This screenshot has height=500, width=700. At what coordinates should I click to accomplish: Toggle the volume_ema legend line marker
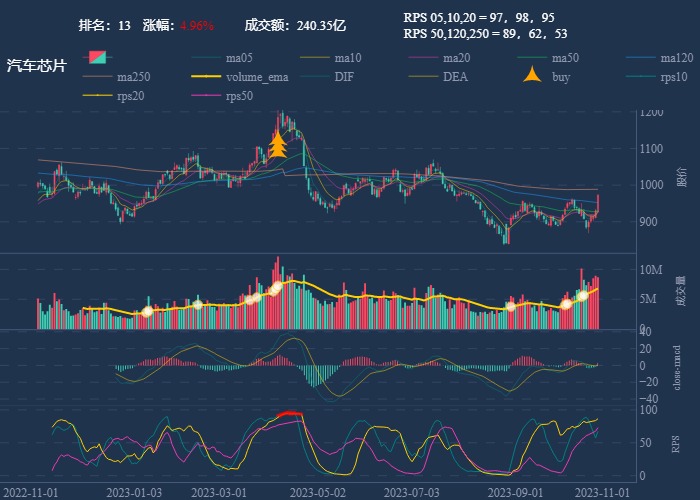[206, 77]
